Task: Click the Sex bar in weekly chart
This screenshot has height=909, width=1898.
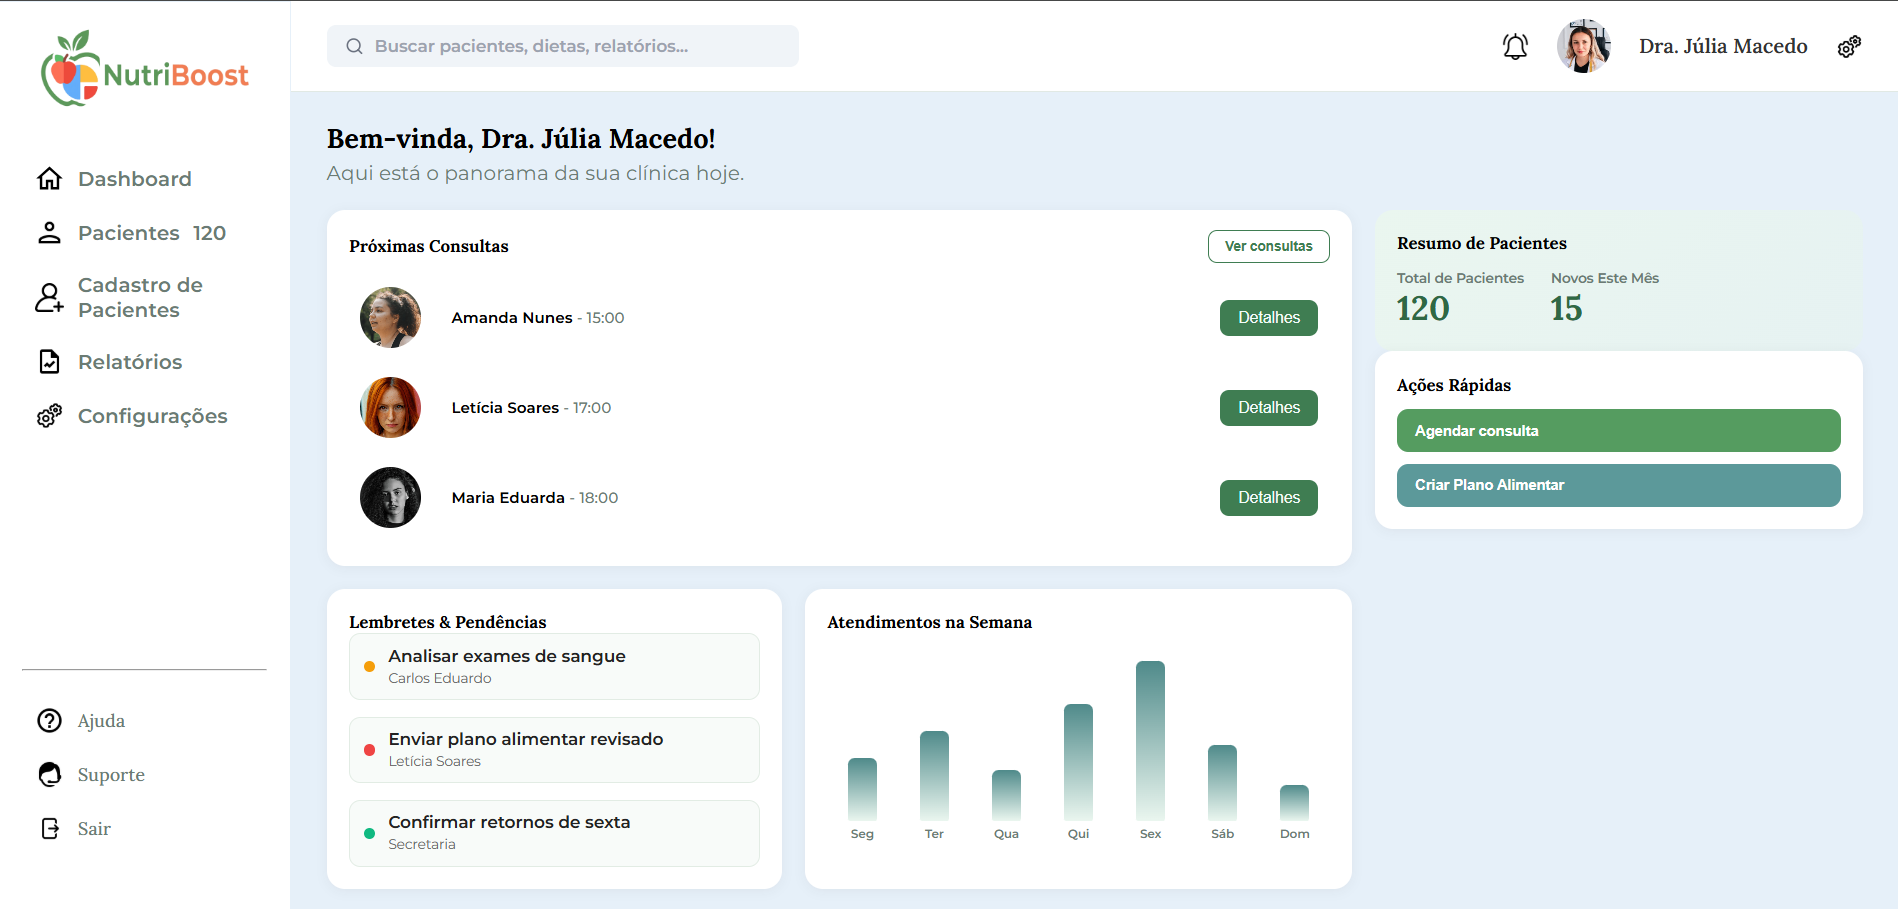Action: point(1150,741)
